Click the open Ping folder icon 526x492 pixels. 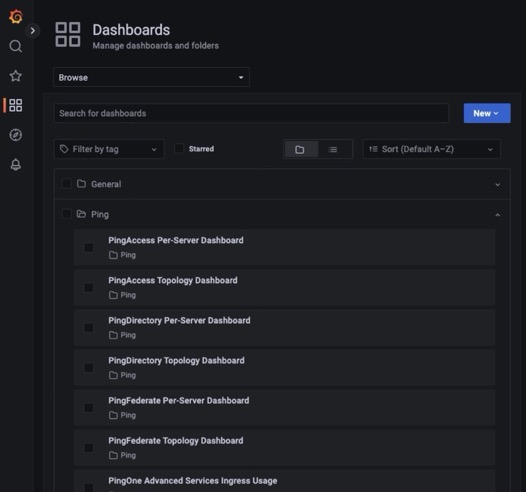click(x=81, y=214)
